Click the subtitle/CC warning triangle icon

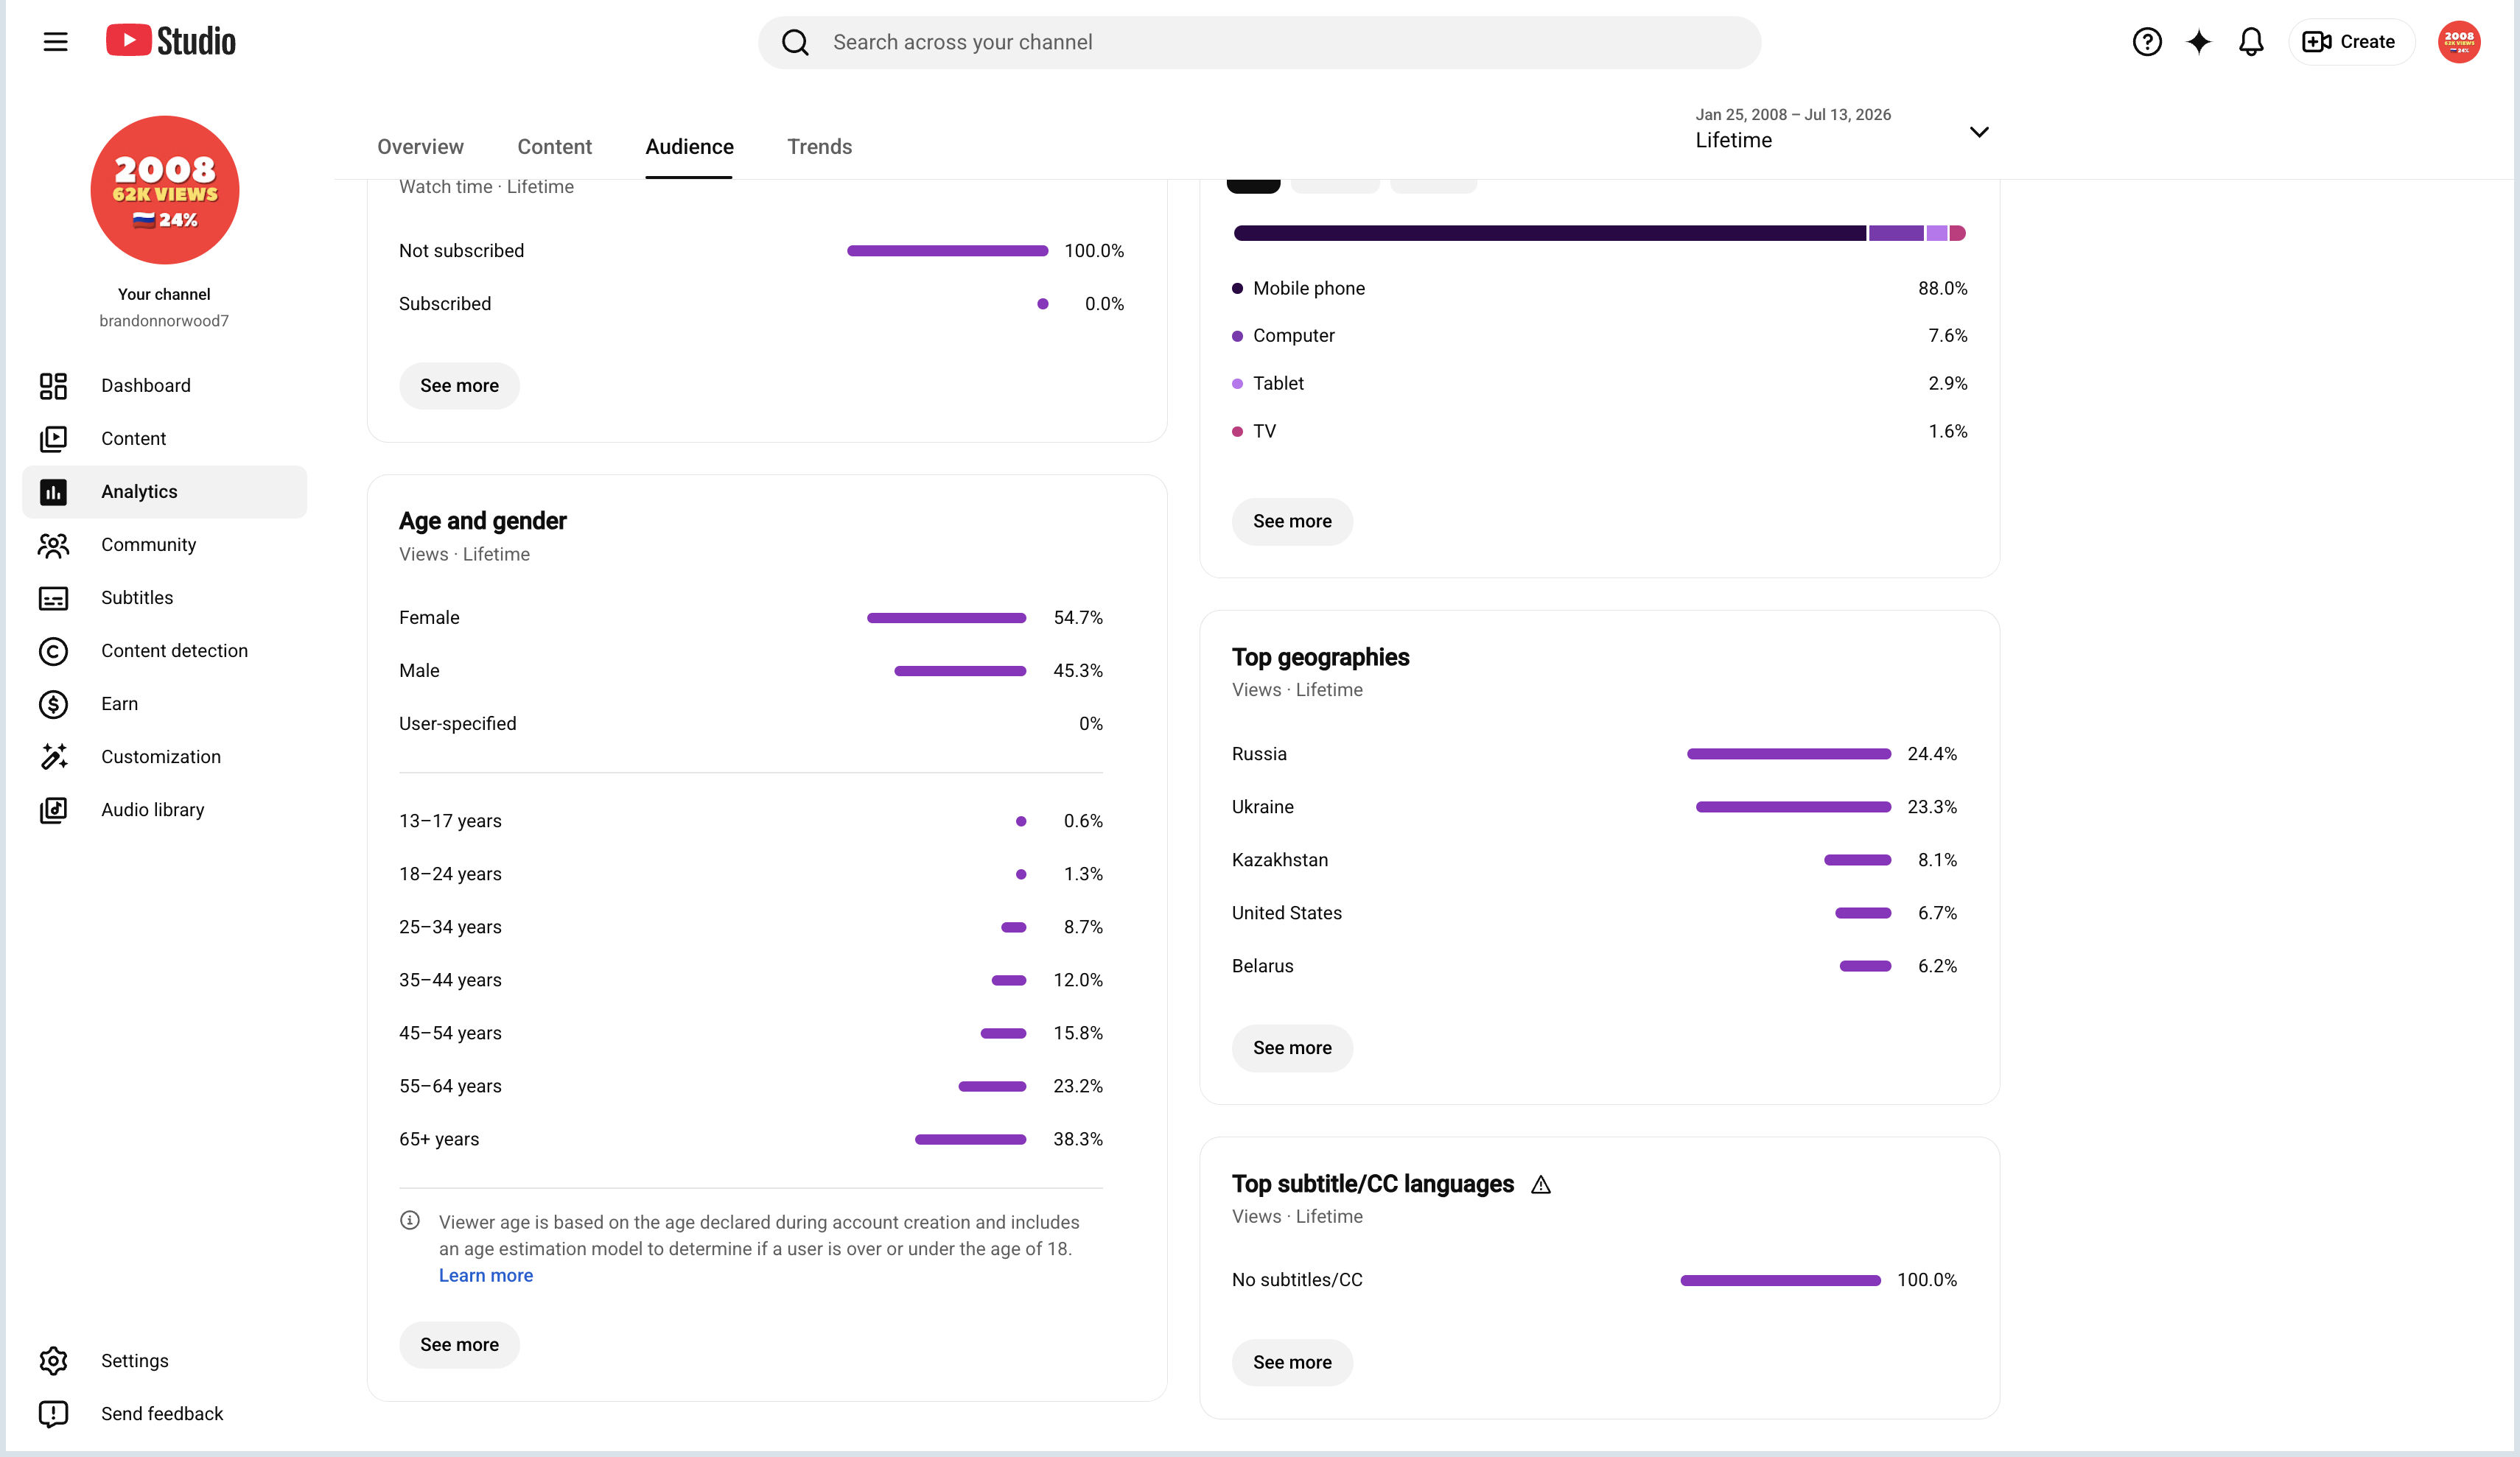tap(1541, 1185)
